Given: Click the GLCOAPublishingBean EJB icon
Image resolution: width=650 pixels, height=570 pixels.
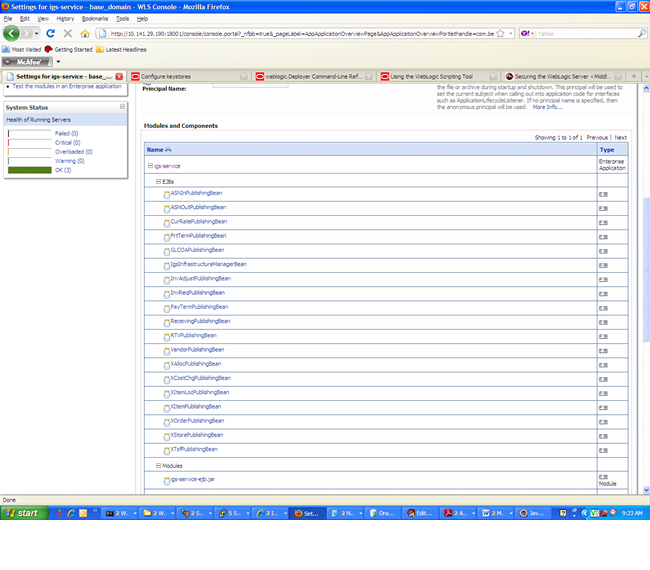Looking at the screenshot, I should [x=167, y=252].
